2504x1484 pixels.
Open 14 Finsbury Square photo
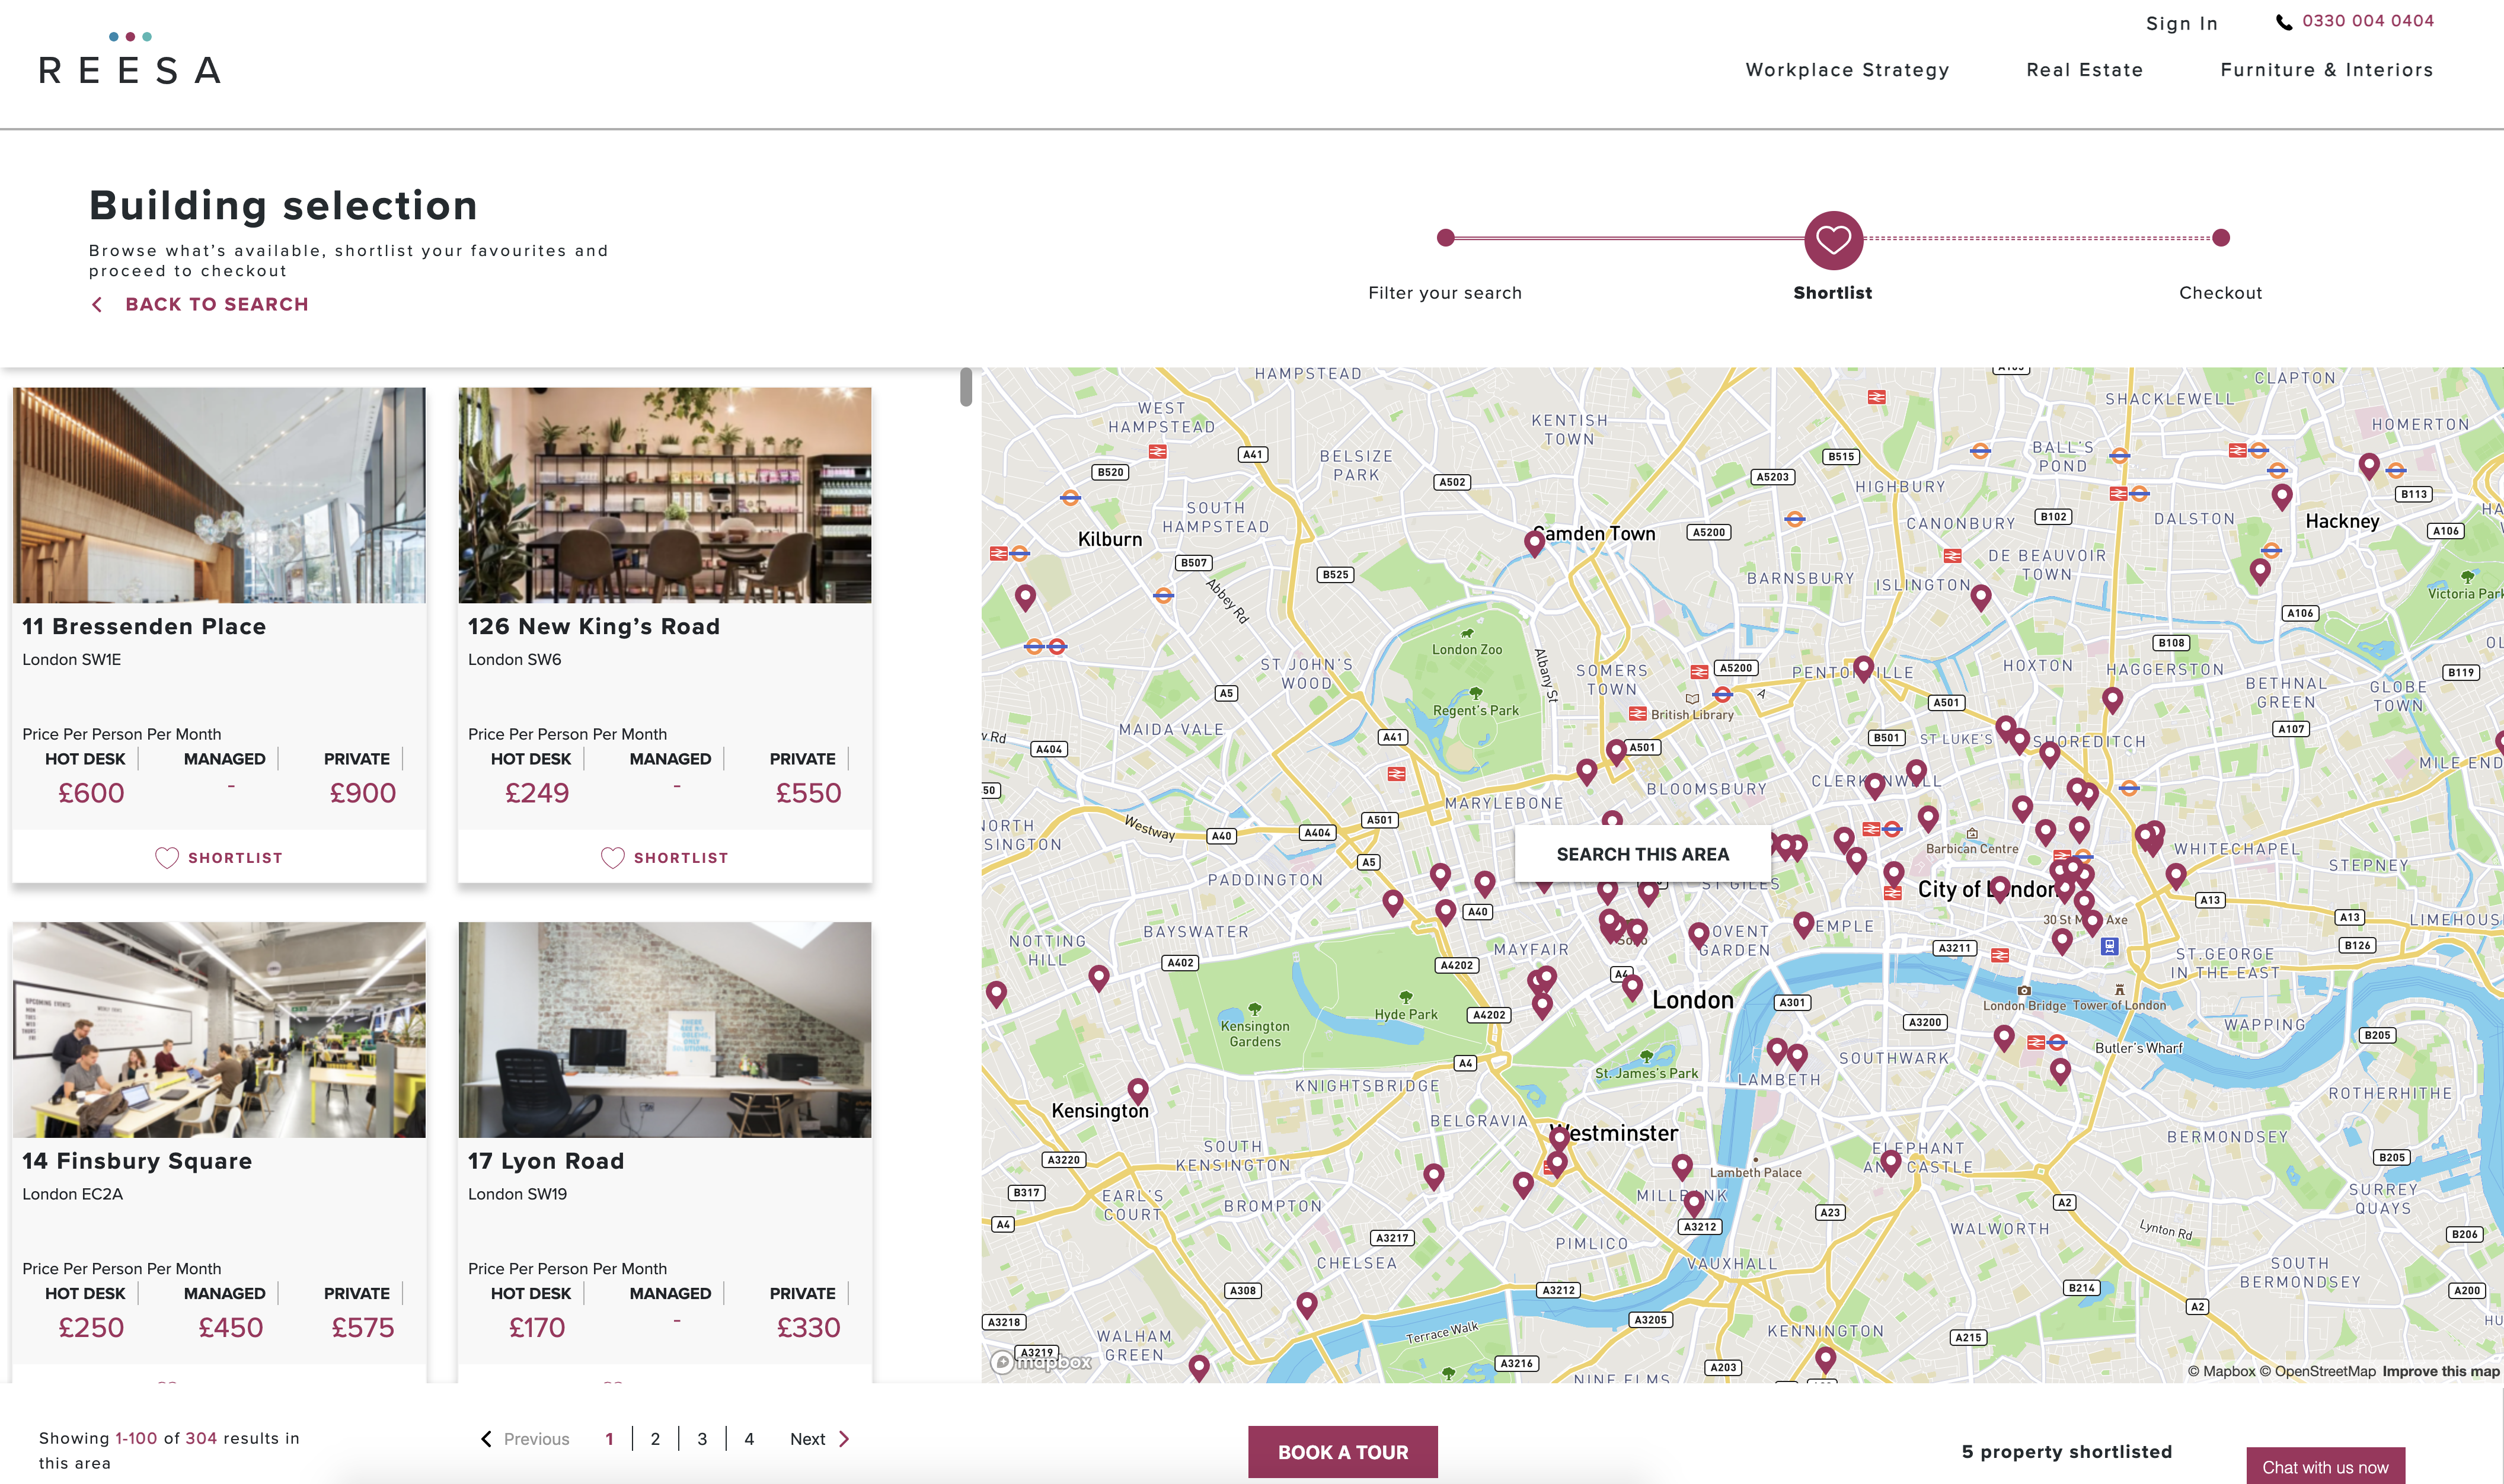pyautogui.click(x=219, y=1029)
